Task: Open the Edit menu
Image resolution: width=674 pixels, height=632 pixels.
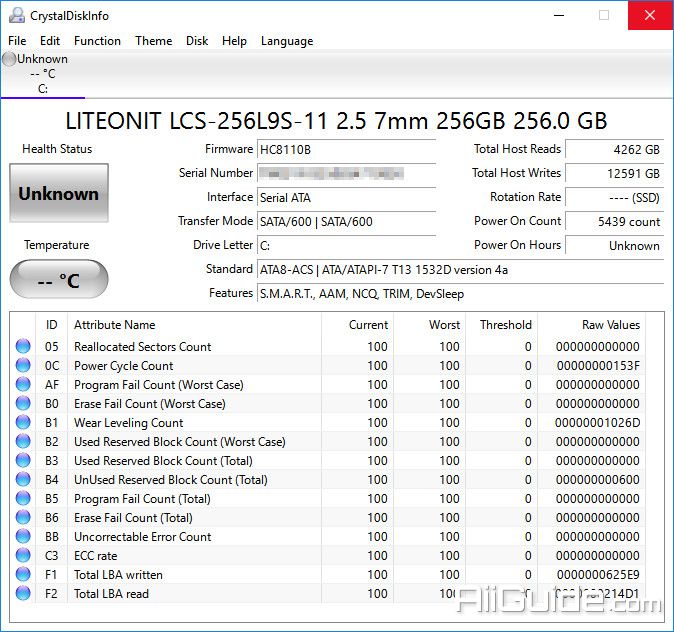Action: [x=50, y=41]
